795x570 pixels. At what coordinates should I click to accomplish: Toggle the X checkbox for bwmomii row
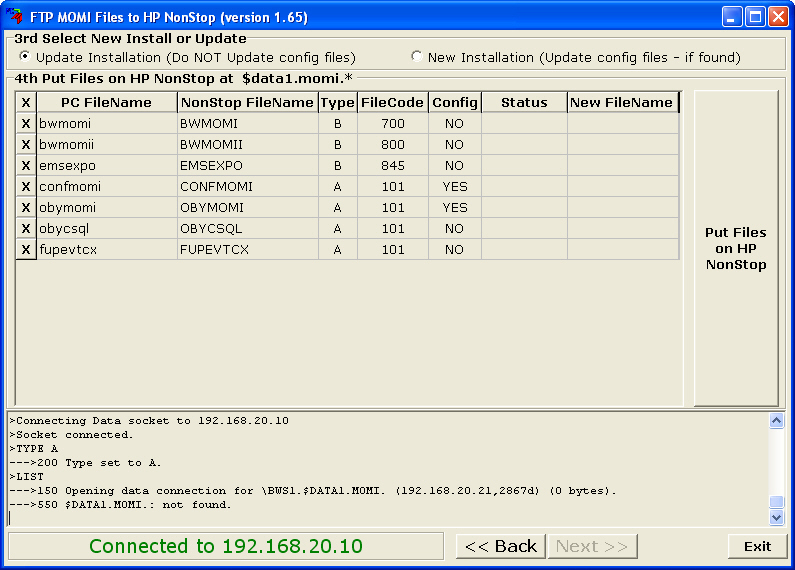[26, 145]
